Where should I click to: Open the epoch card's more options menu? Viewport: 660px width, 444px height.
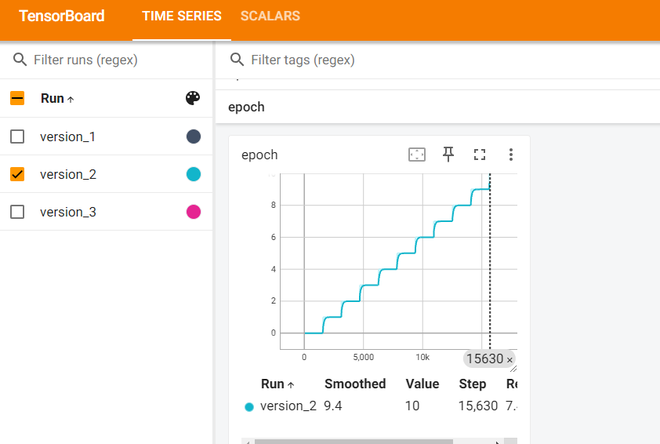tap(510, 154)
